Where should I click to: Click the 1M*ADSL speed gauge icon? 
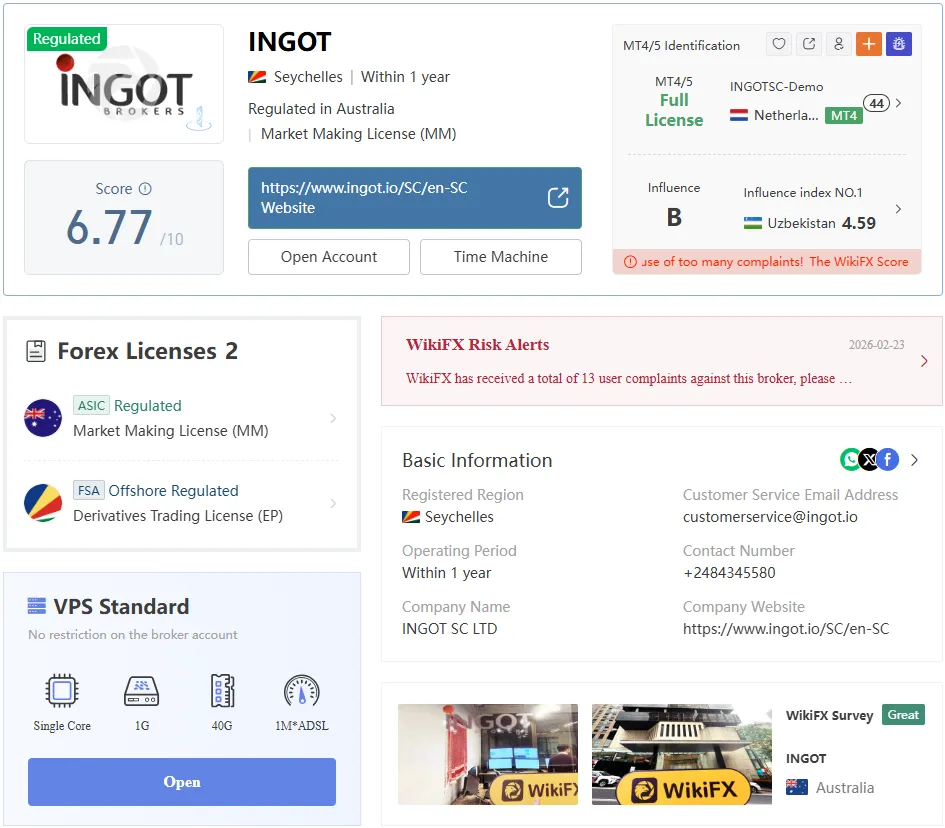pyautogui.click(x=302, y=691)
